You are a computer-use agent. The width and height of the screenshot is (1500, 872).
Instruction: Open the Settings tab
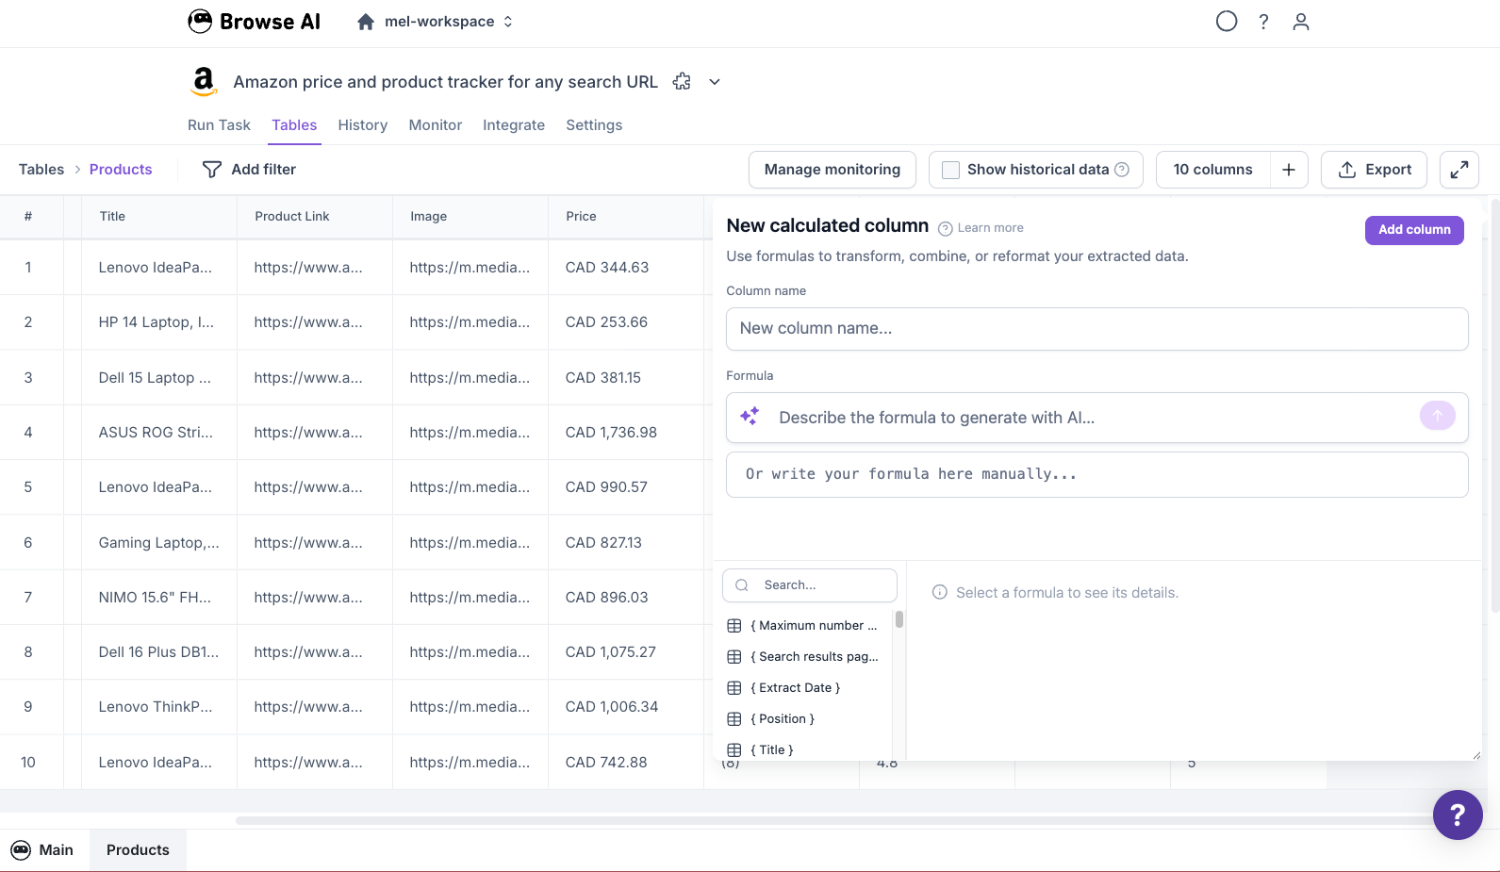(x=594, y=125)
